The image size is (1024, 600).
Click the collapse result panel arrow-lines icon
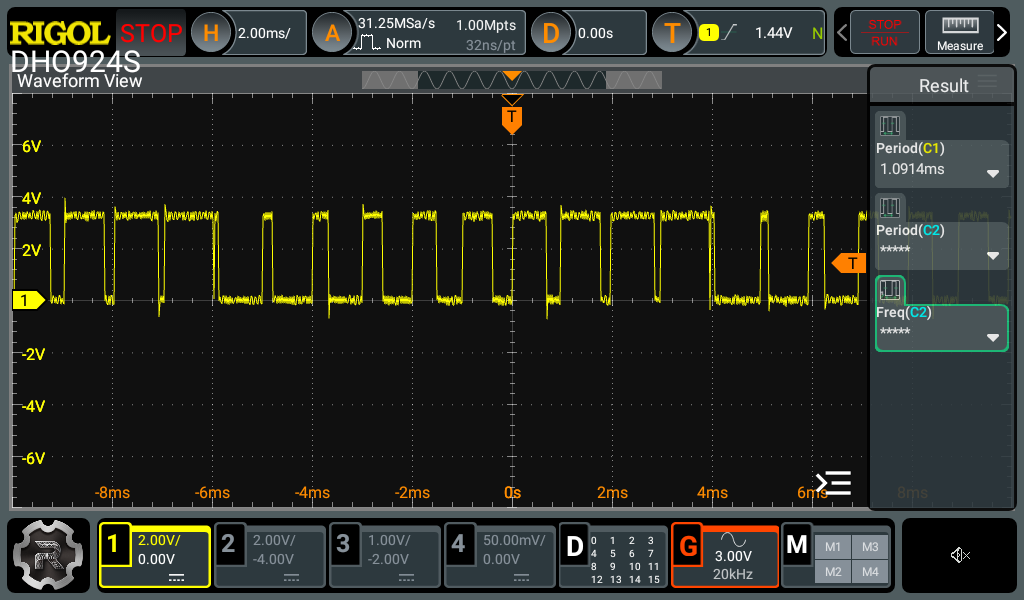click(x=833, y=483)
